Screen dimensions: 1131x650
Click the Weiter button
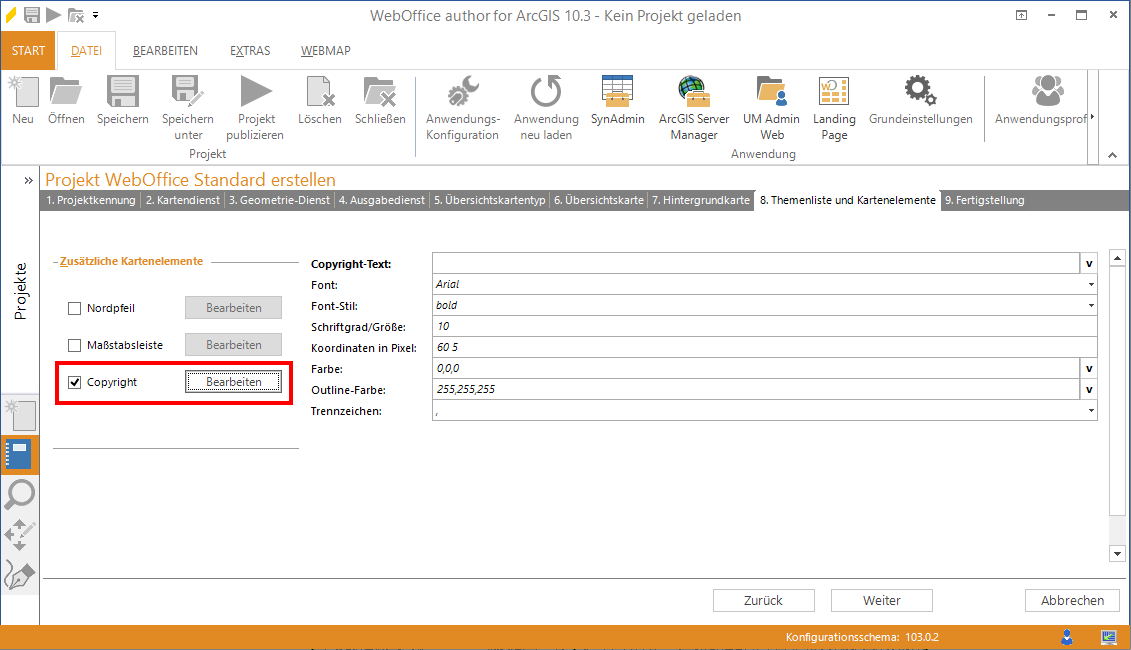pos(881,600)
